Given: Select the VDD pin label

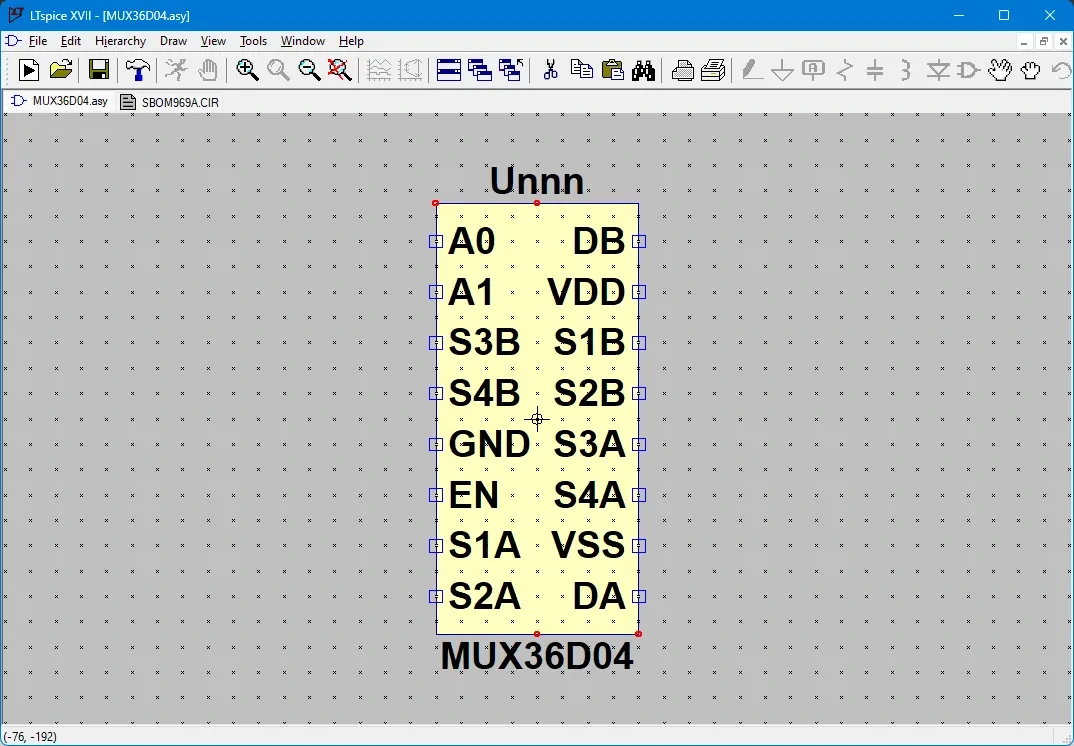Looking at the screenshot, I should 586,292.
